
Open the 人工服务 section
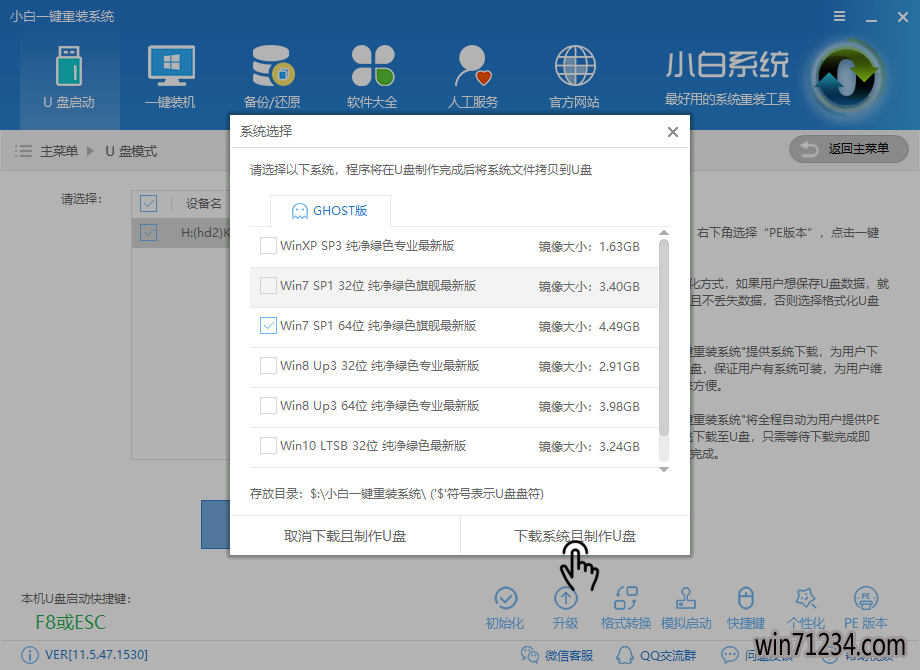(x=473, y=77)
